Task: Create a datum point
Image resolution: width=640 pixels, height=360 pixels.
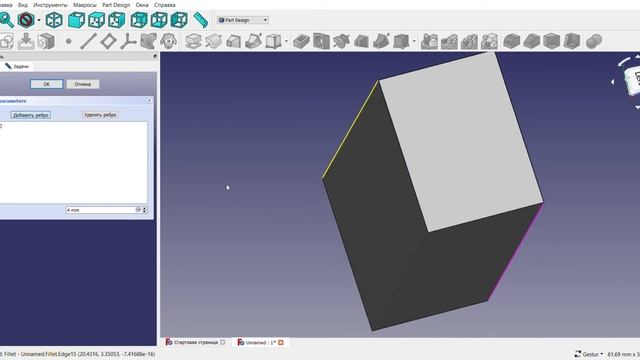Action: point(69,41)
